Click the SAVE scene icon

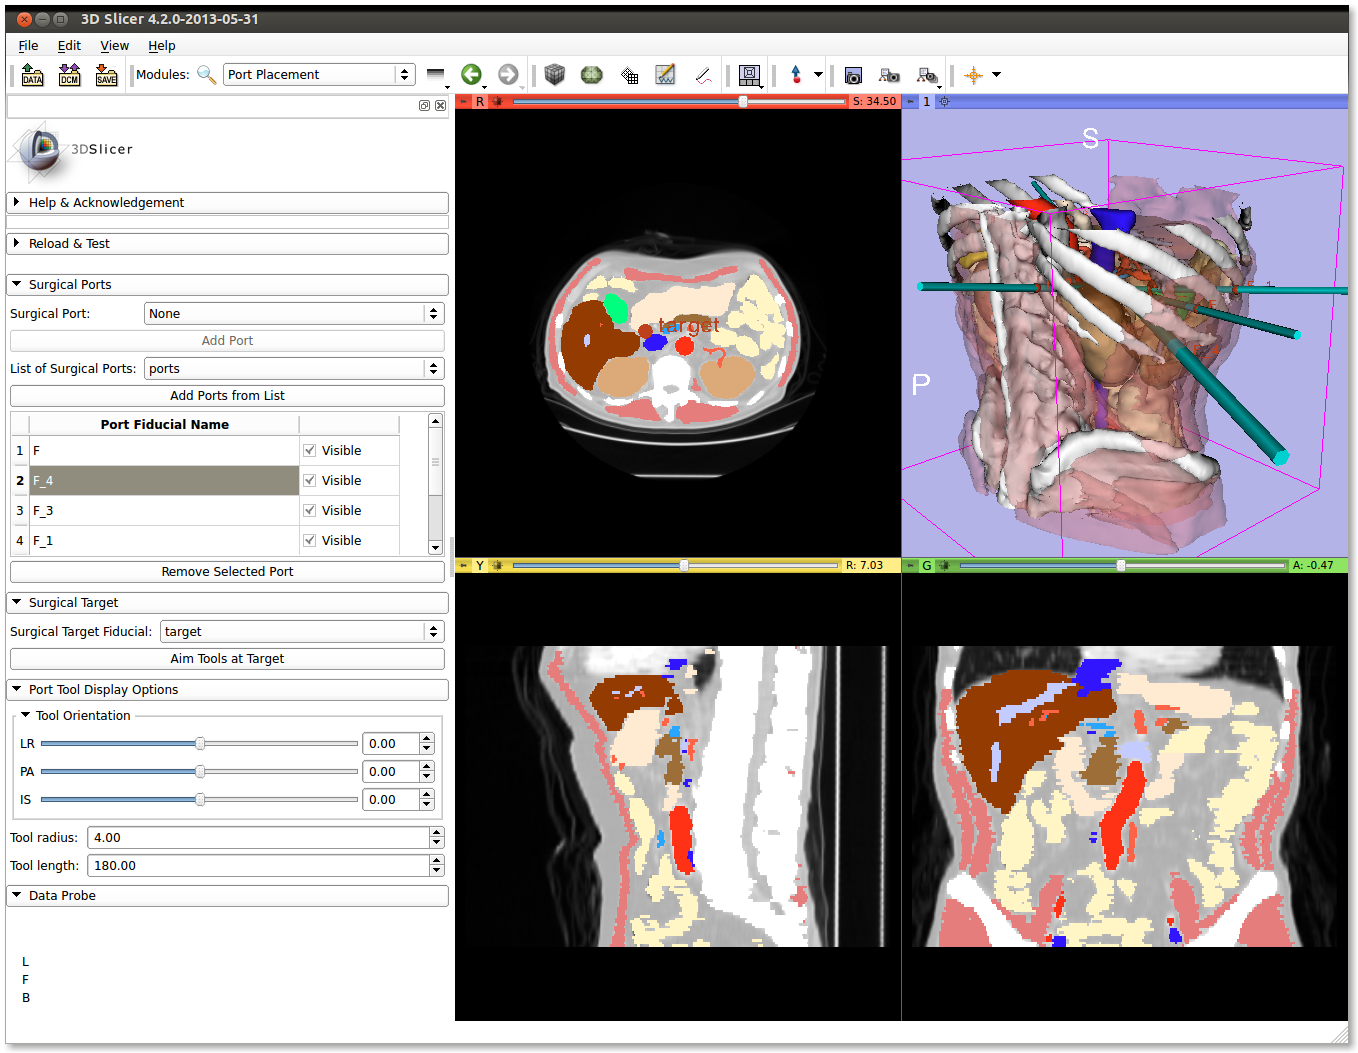[106, 75]
